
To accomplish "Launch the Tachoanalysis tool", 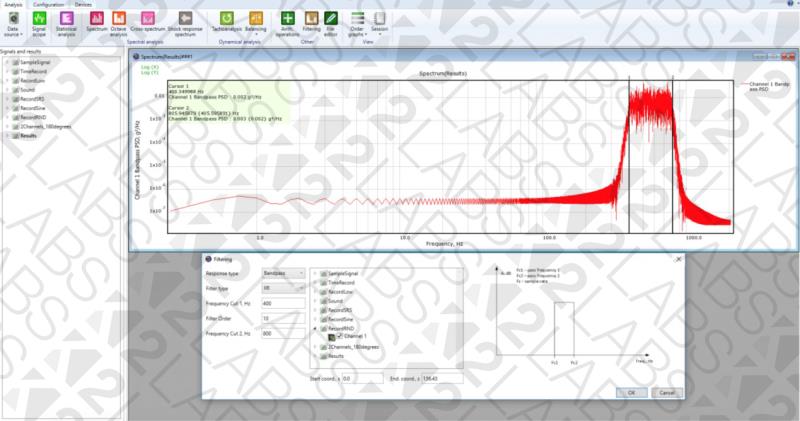I will (227, 22).
